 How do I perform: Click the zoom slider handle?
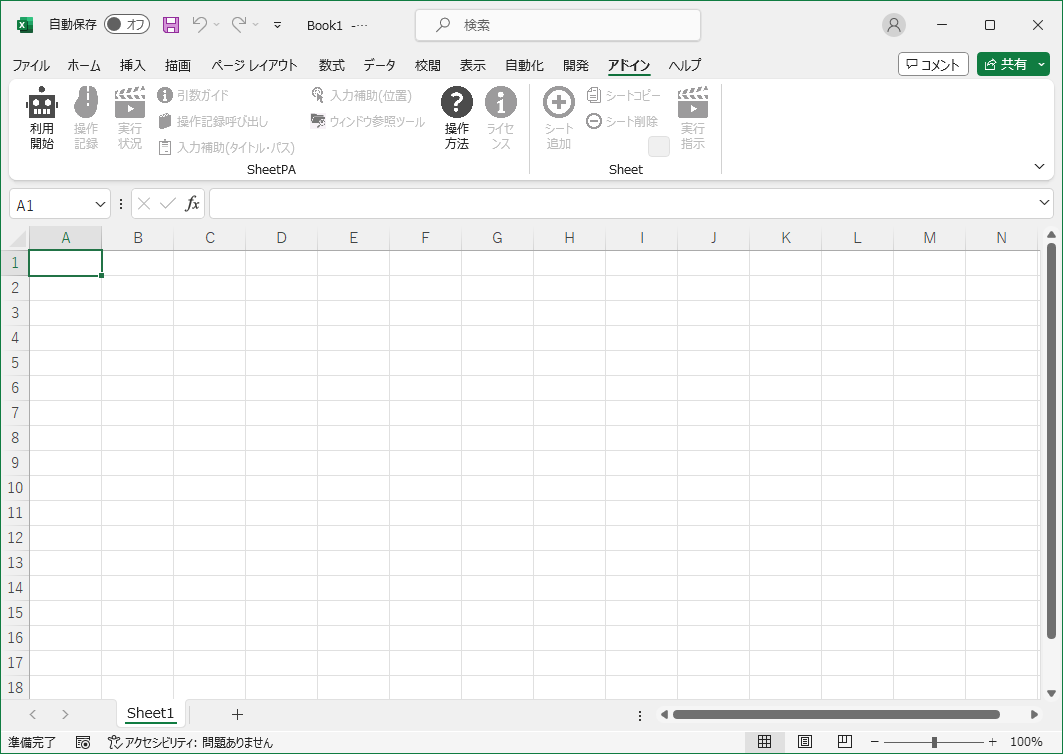934,742
